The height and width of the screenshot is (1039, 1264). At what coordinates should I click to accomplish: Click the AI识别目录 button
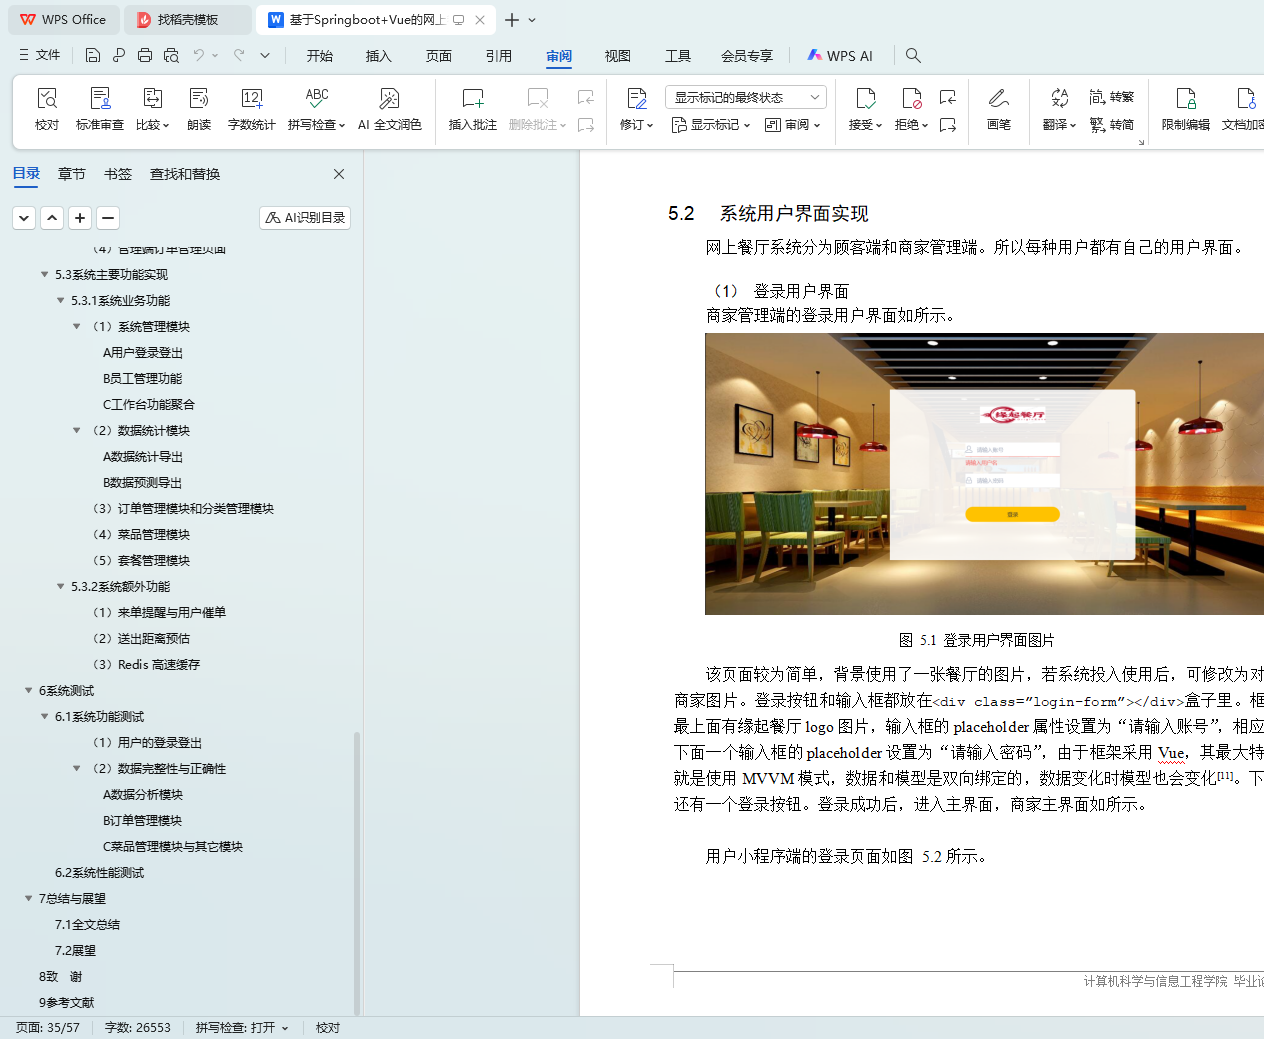pos(305,217)
